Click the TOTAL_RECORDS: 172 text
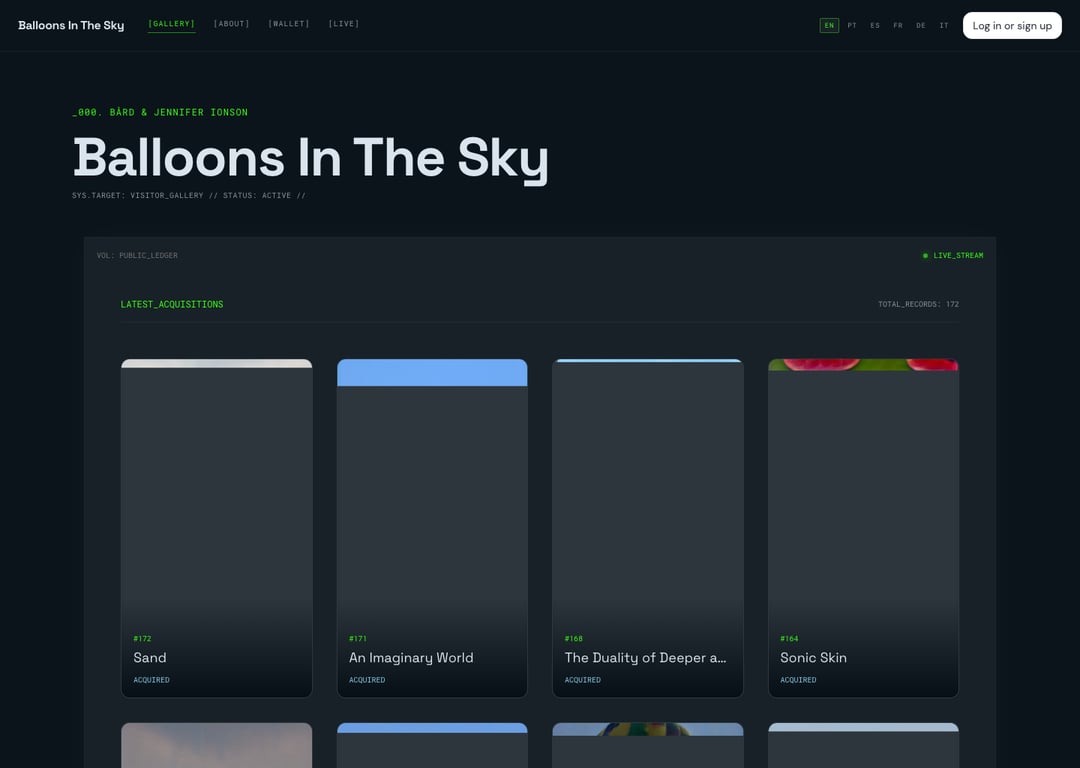The height and width of the screenshot is (768, 1080). [x=918, y=304]
